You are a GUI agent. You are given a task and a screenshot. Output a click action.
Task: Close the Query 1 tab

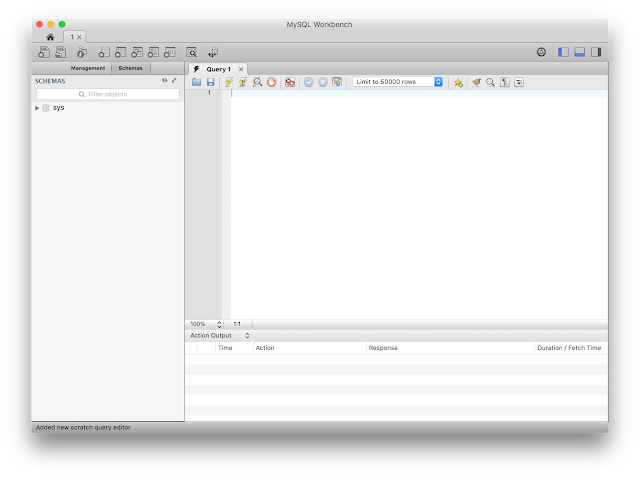241,69
